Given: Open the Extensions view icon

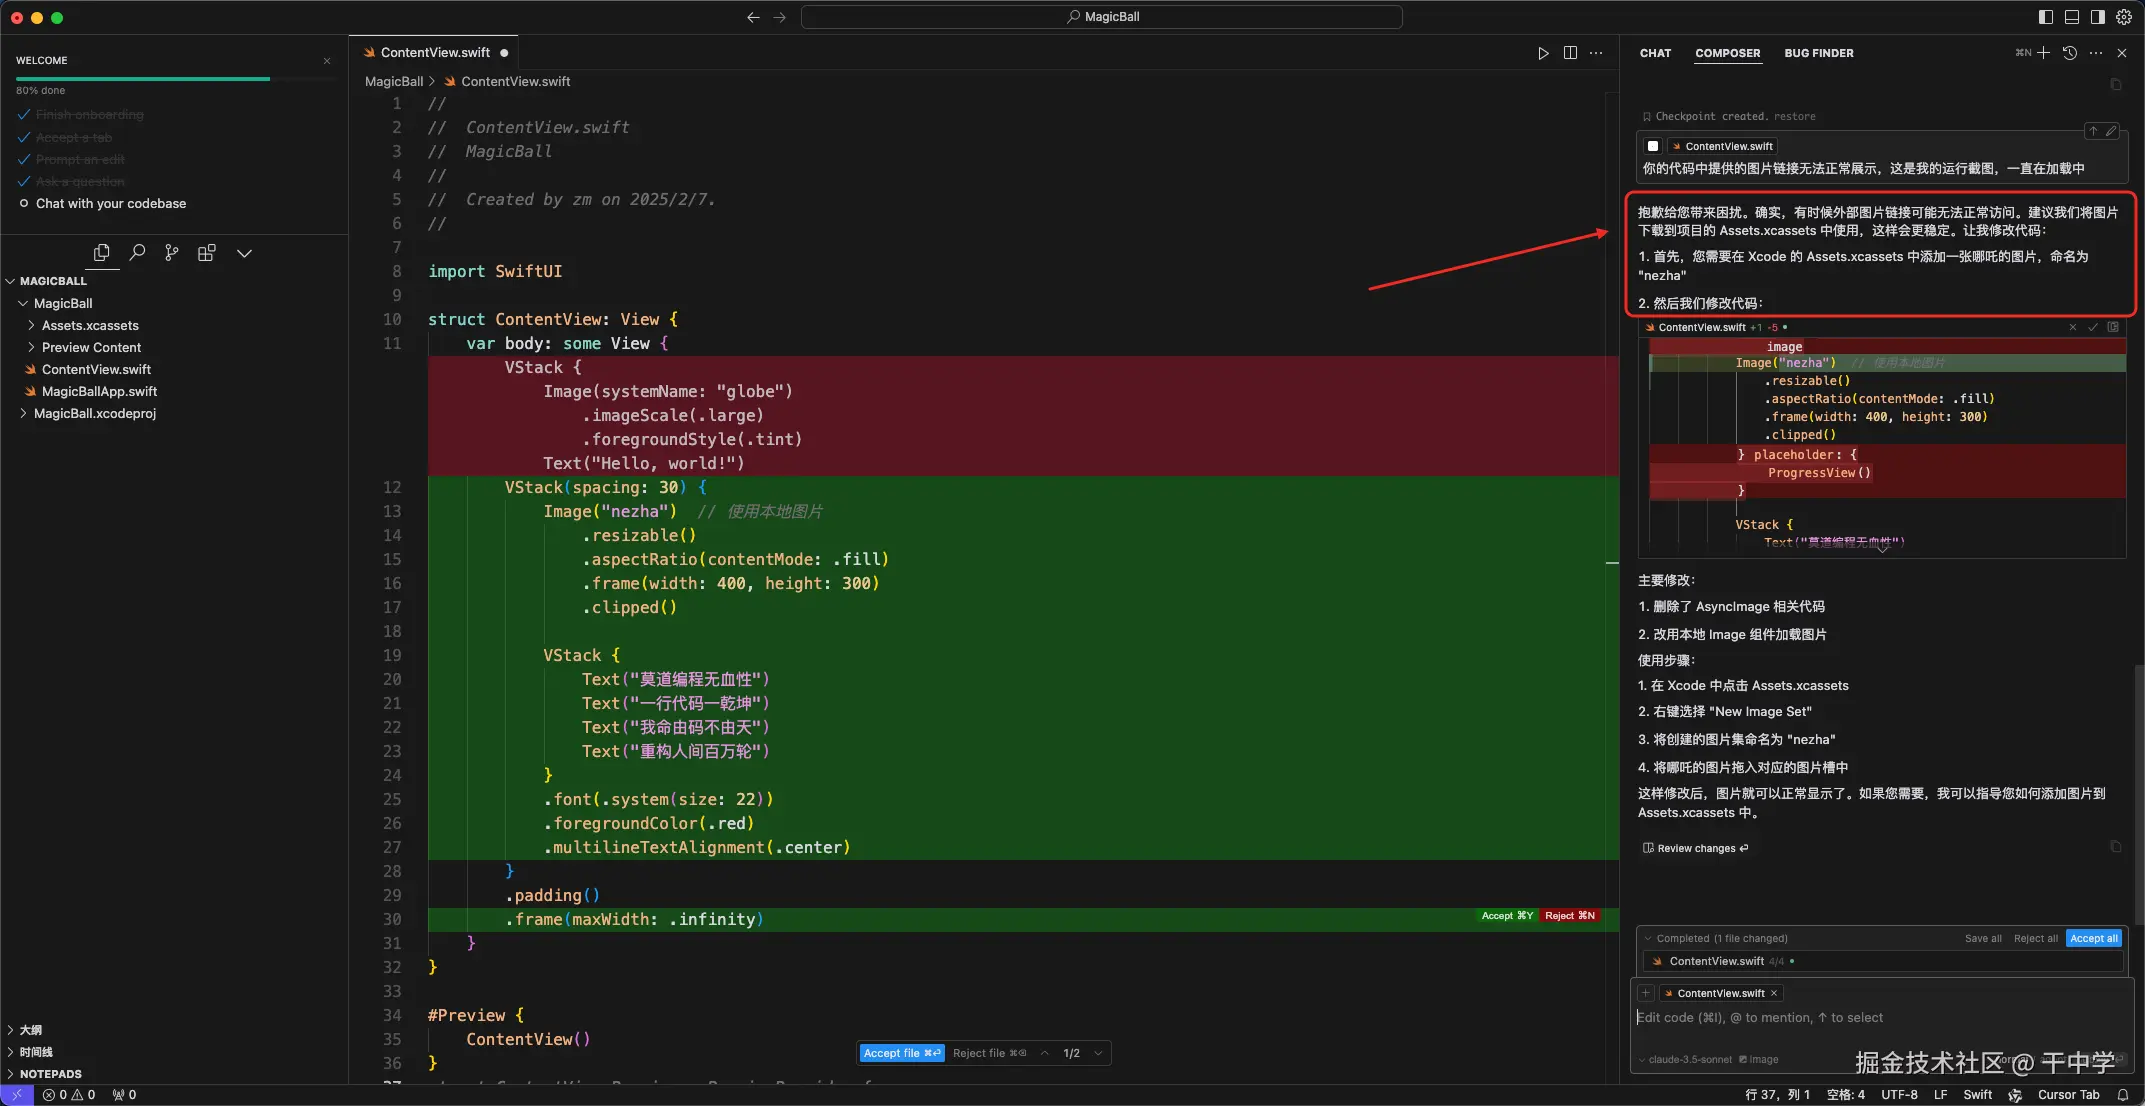Looking at the screenshot, I should click(207, 252).
